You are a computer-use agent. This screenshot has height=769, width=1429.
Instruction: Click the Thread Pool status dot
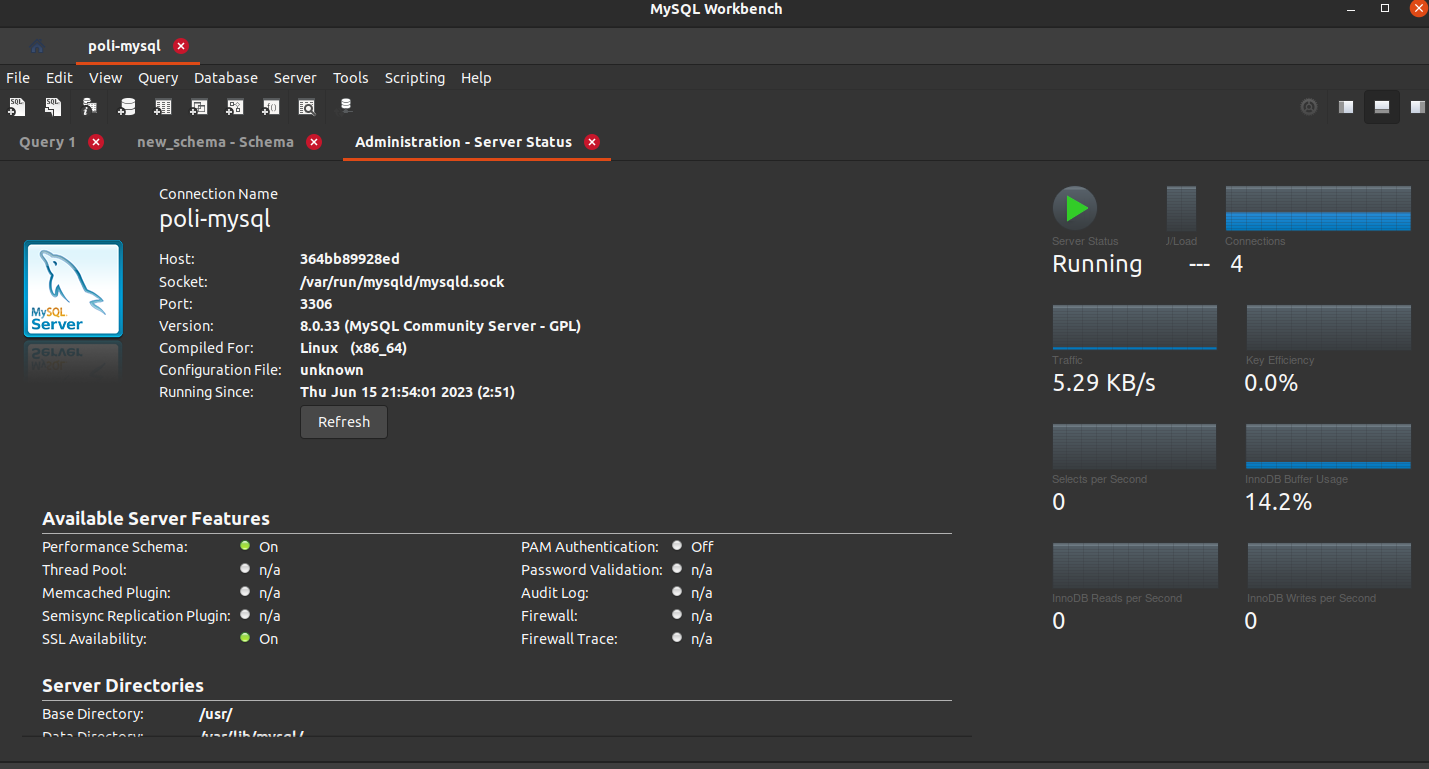coord(245,569)
